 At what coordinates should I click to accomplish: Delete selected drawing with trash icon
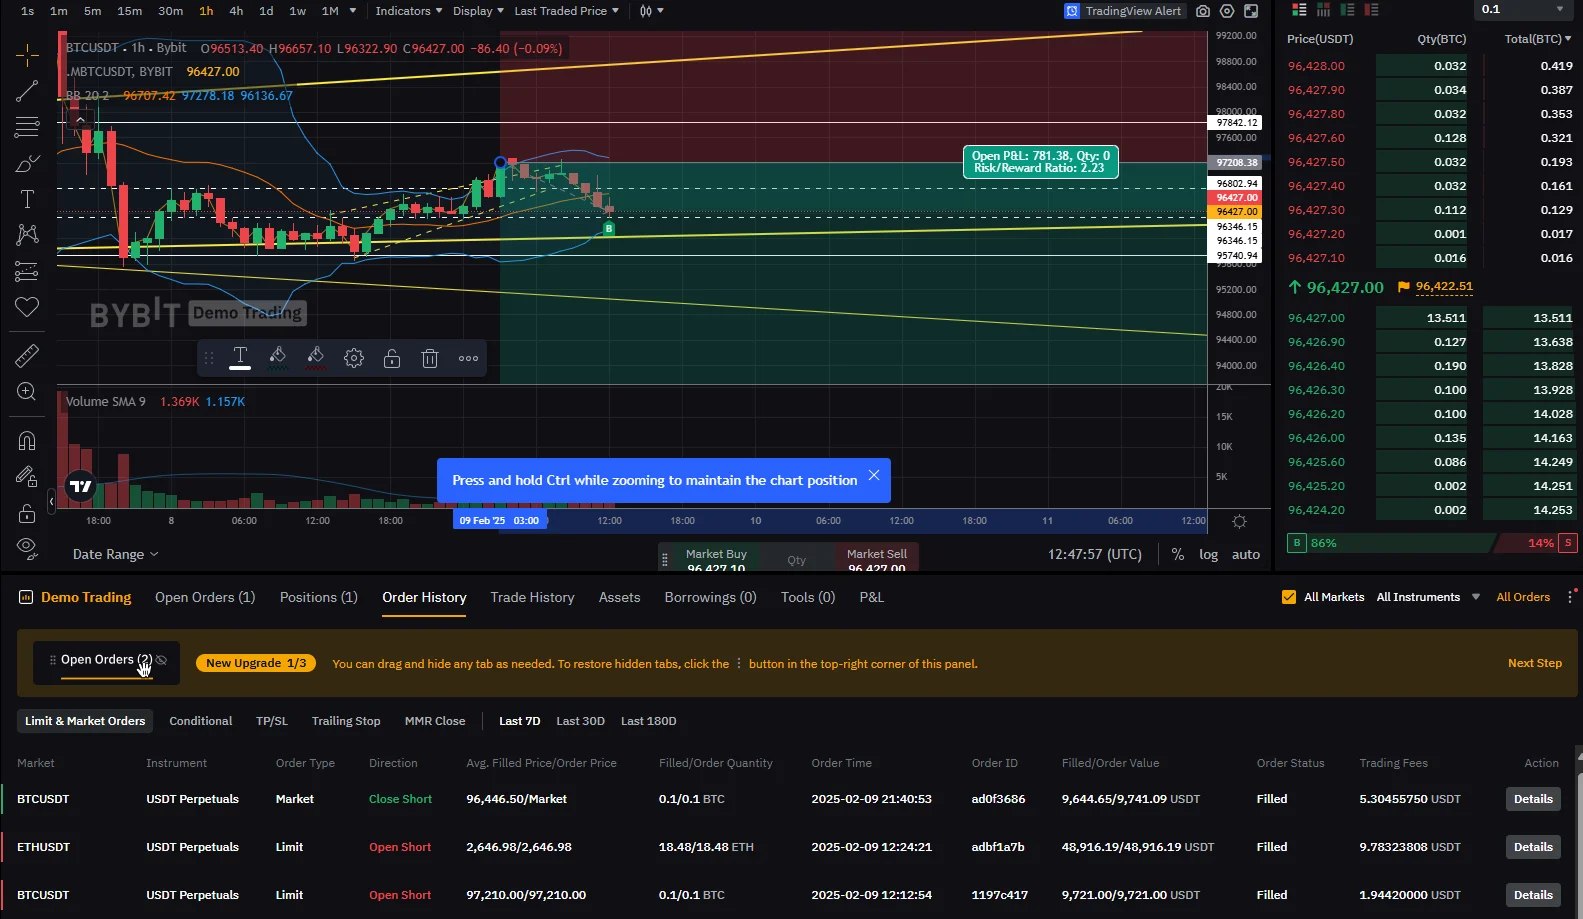click(430, 358)
